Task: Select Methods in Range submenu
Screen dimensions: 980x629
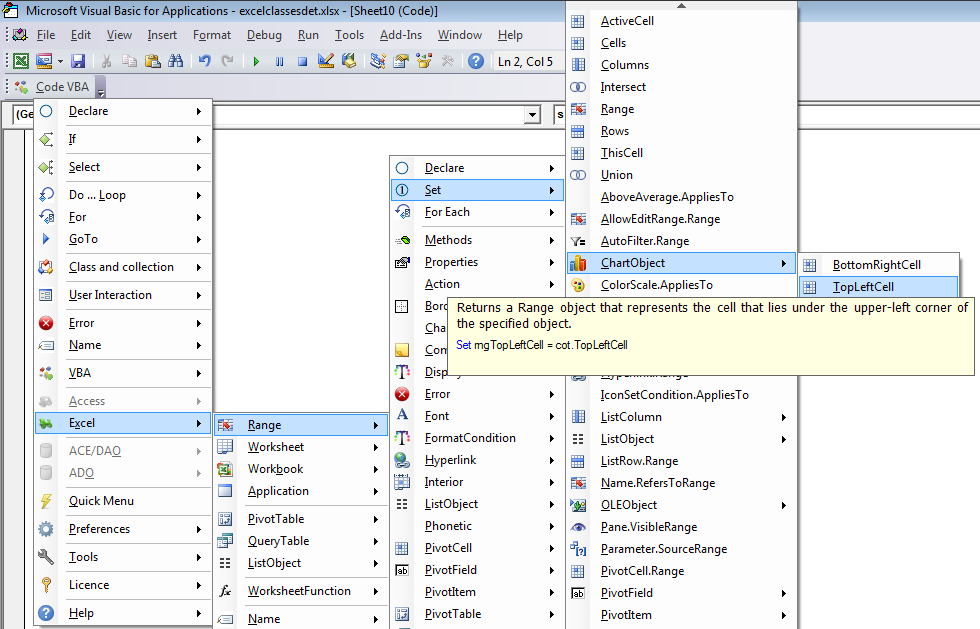Action: 477,240
